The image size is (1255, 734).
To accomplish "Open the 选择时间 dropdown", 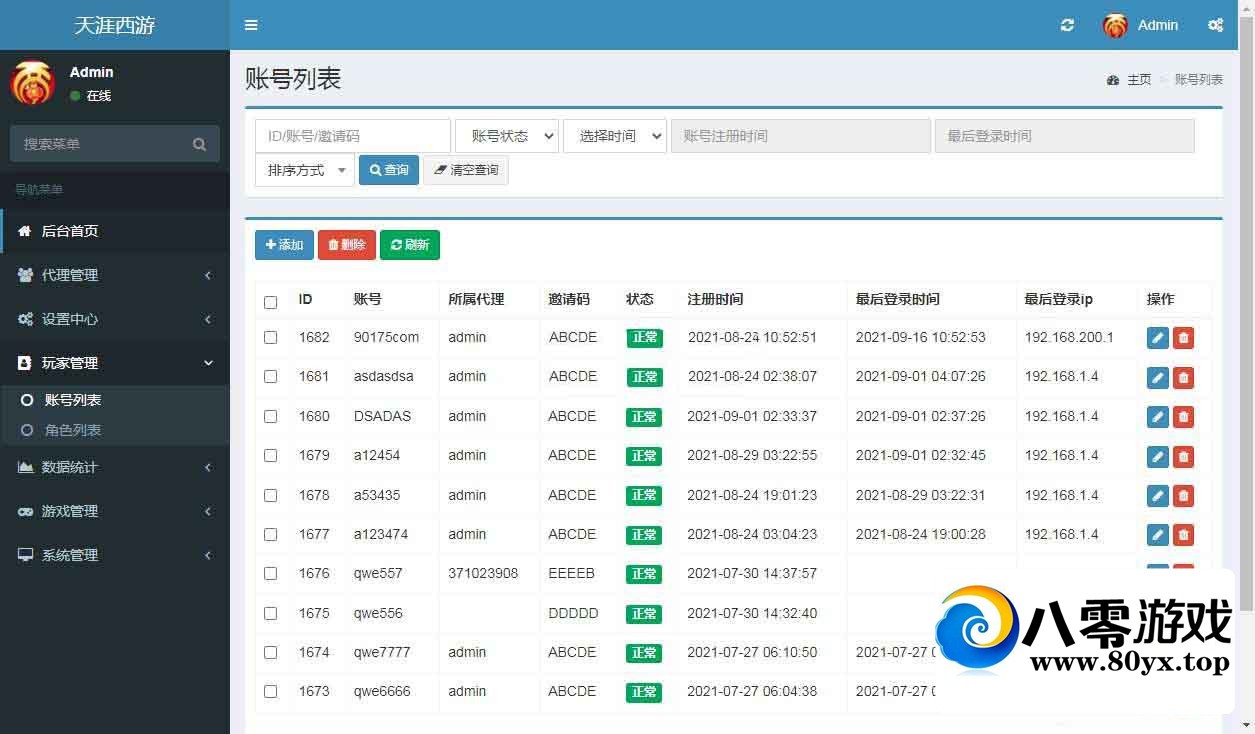I will 615,136.
